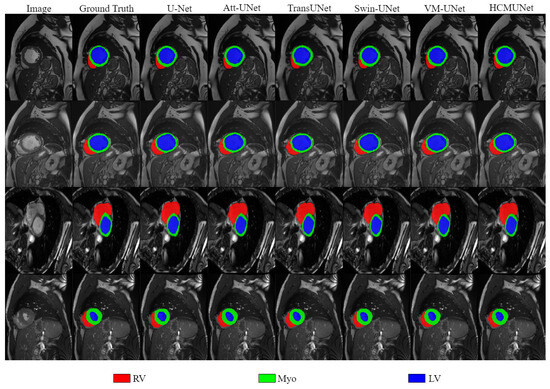
Task: Click the 'Att-UNet' column header
Action: (x=242, y=8)
